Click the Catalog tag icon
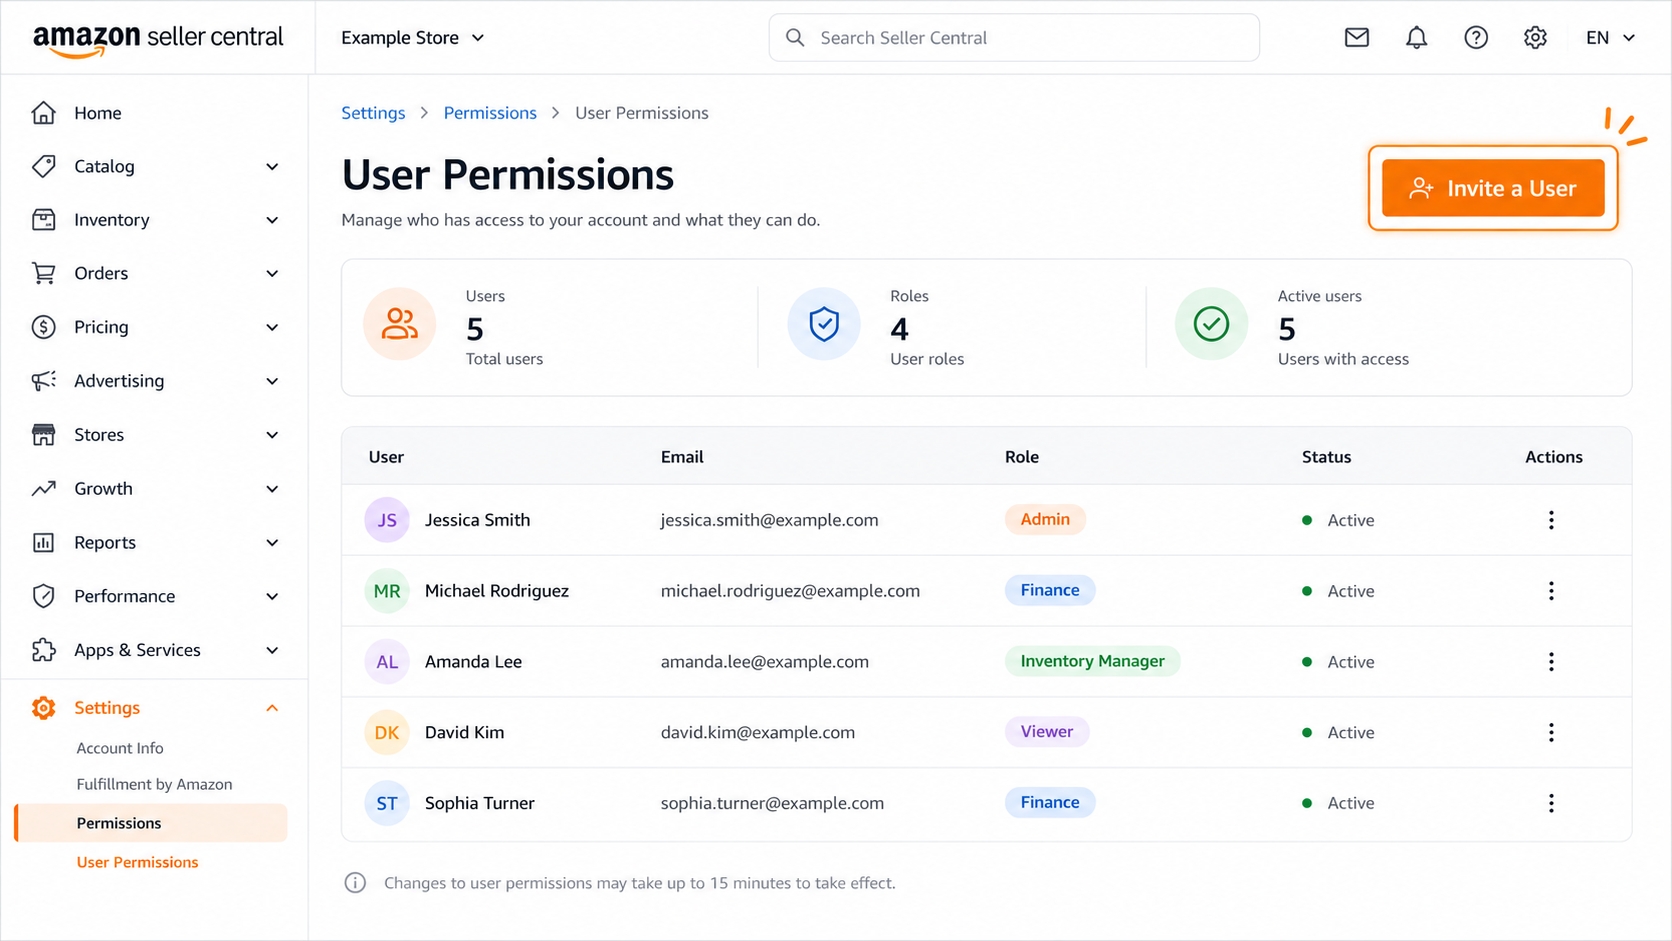Screen dimensions: 1672x941 [x=43, y=166]
